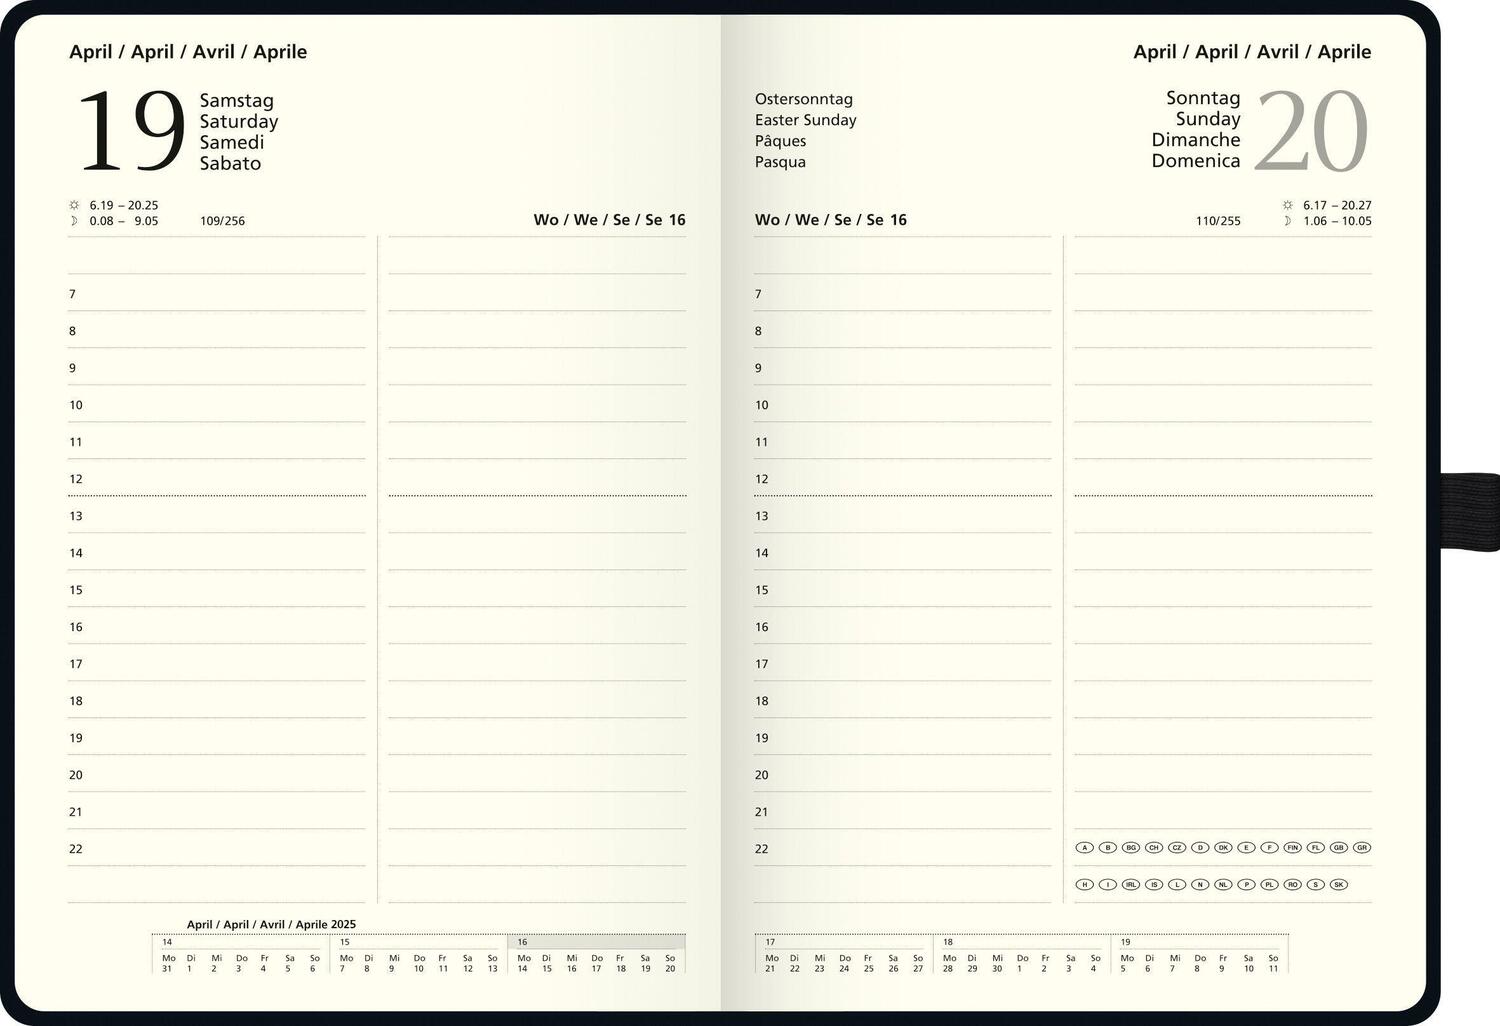1500x1026 pixels.
Task: Click the left page month header
Action: coord(188,52)
